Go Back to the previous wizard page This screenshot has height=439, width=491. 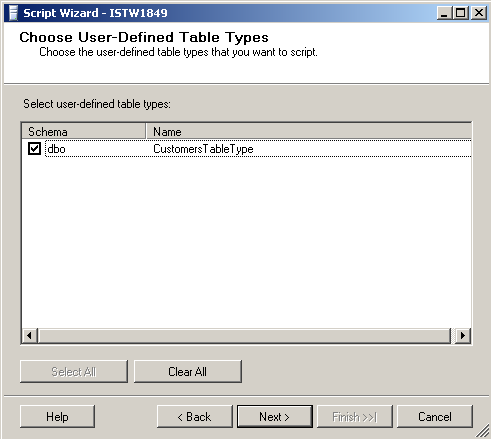point(195,417)
